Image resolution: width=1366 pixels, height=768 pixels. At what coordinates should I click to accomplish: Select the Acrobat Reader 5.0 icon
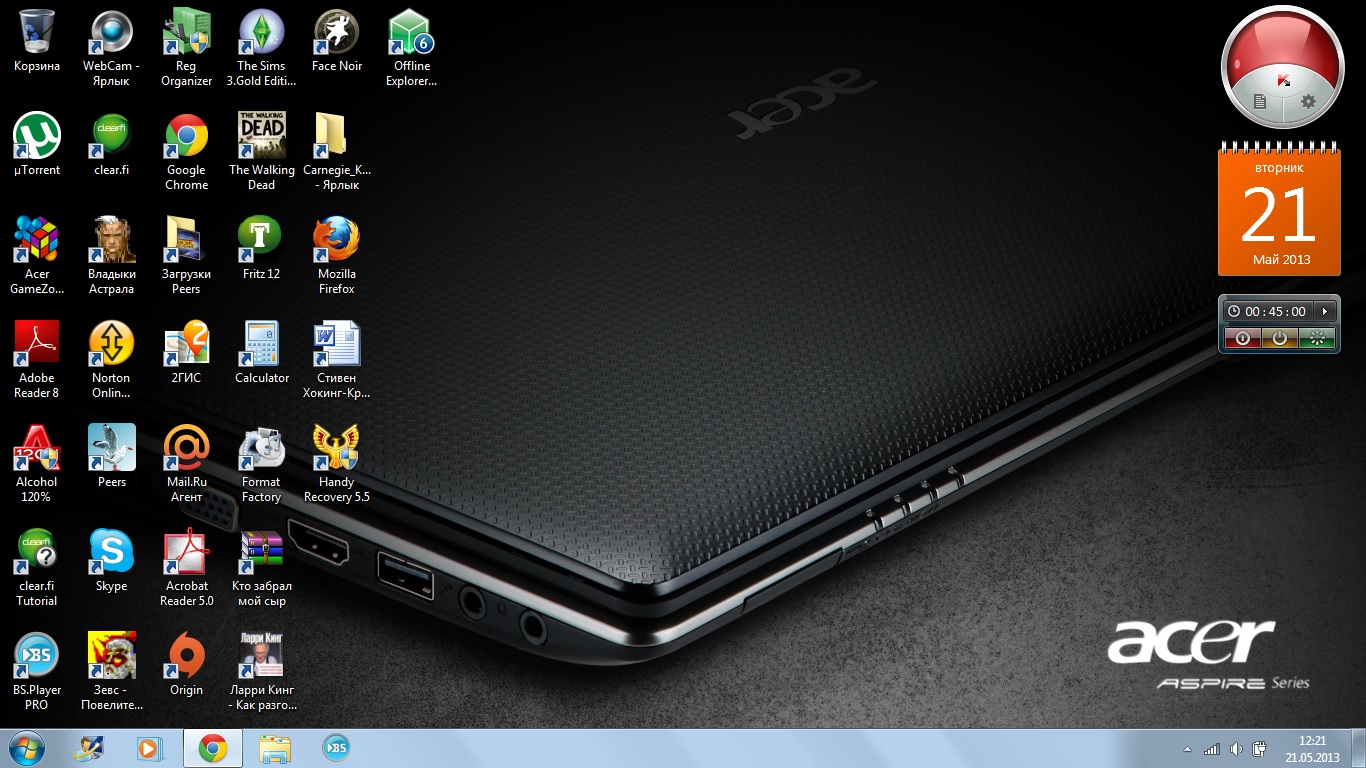pyautogui.click(x=187, y=568)
